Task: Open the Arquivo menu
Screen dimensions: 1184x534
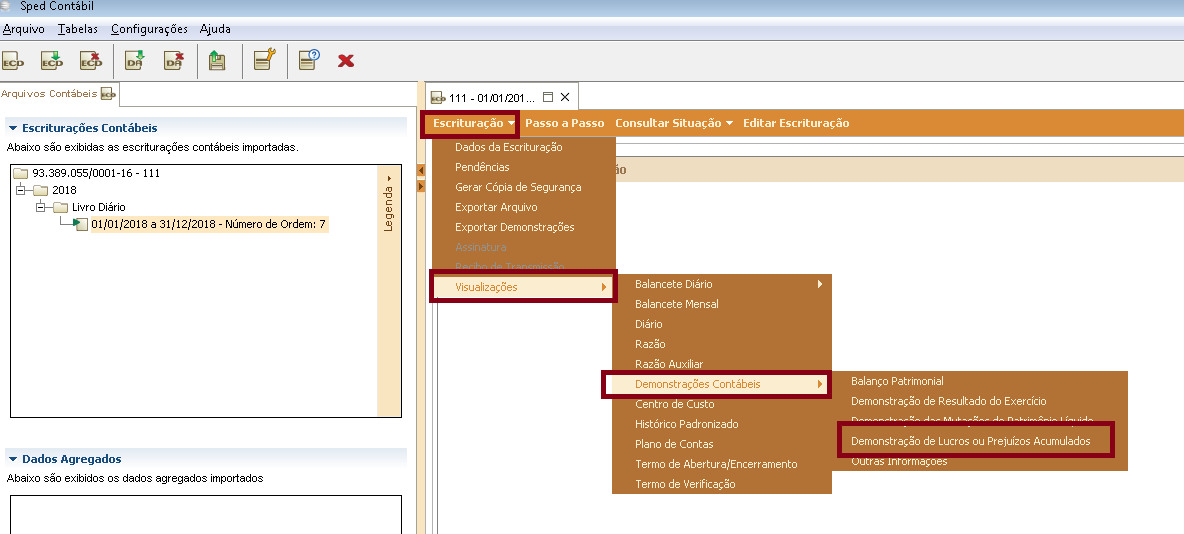Action: [x=23, y=29]
